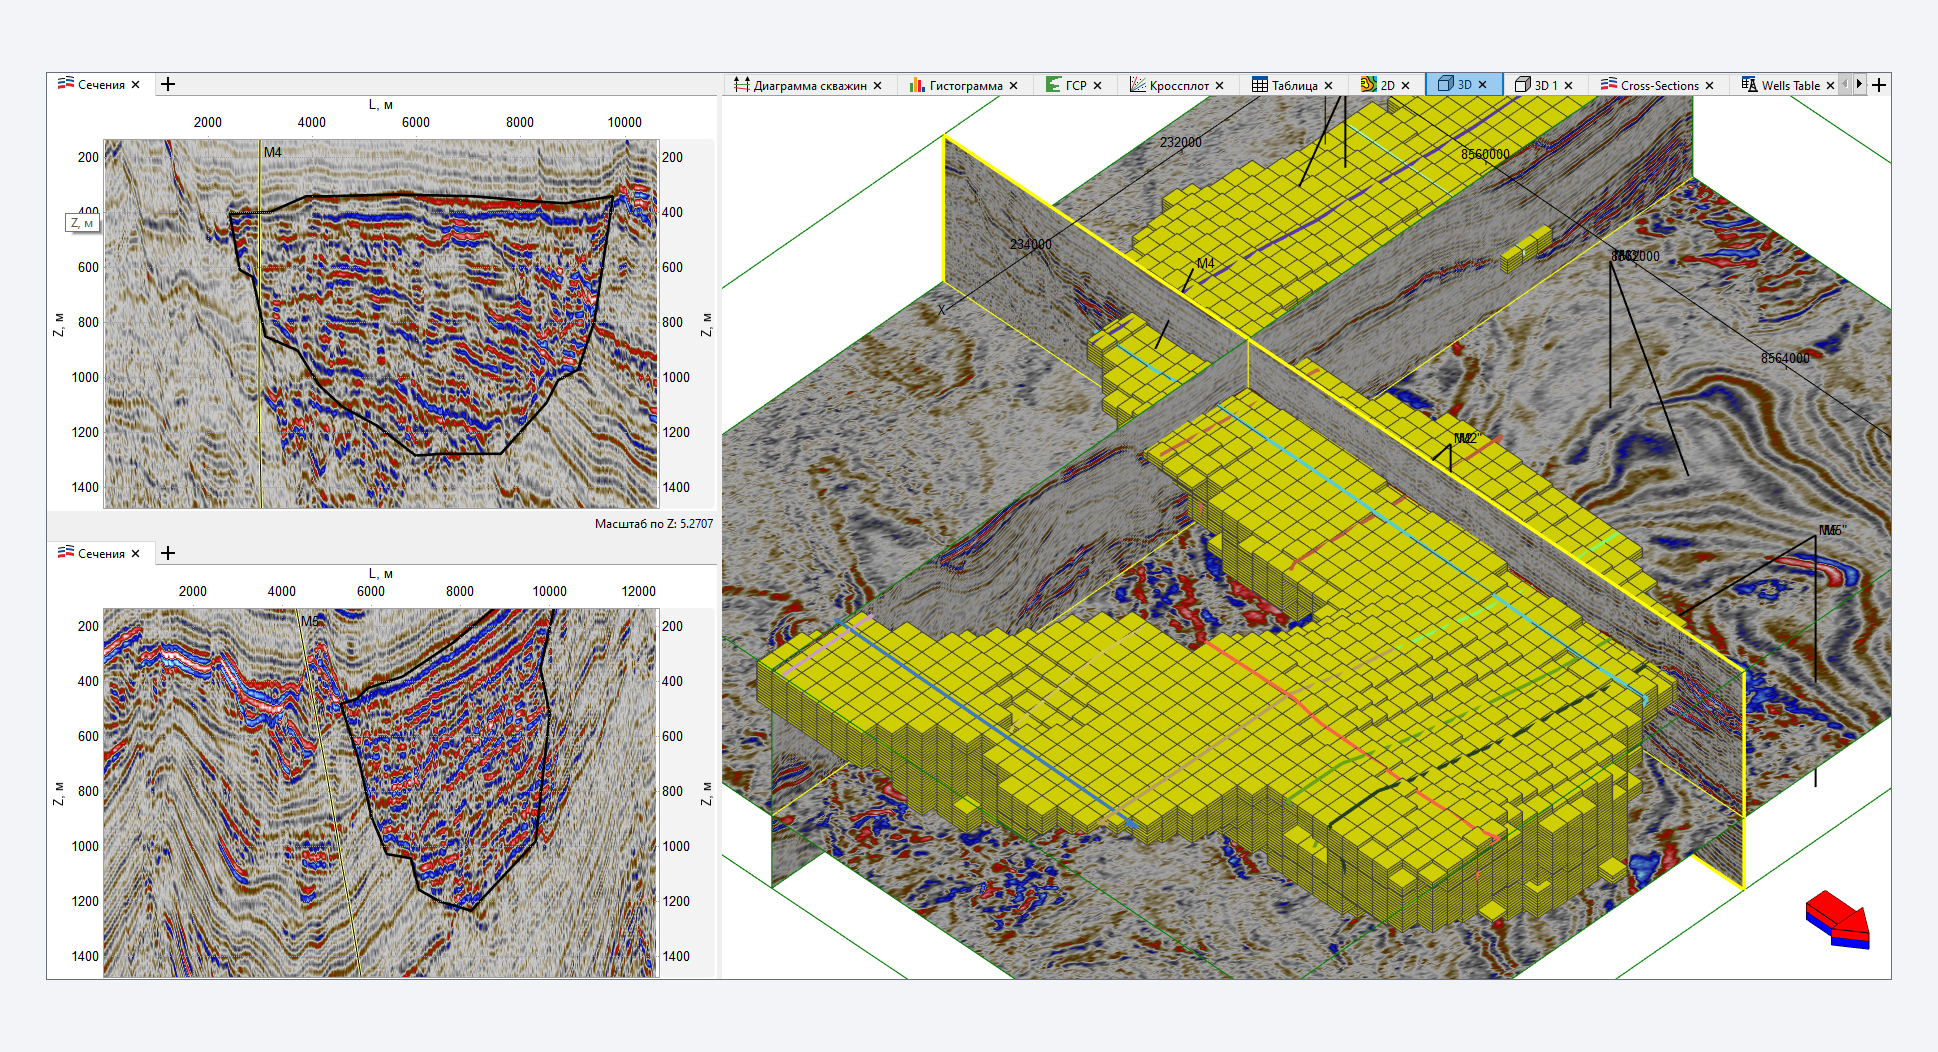
Task: Close the Кроссплот tab
Action: [x=1219, y=86]
